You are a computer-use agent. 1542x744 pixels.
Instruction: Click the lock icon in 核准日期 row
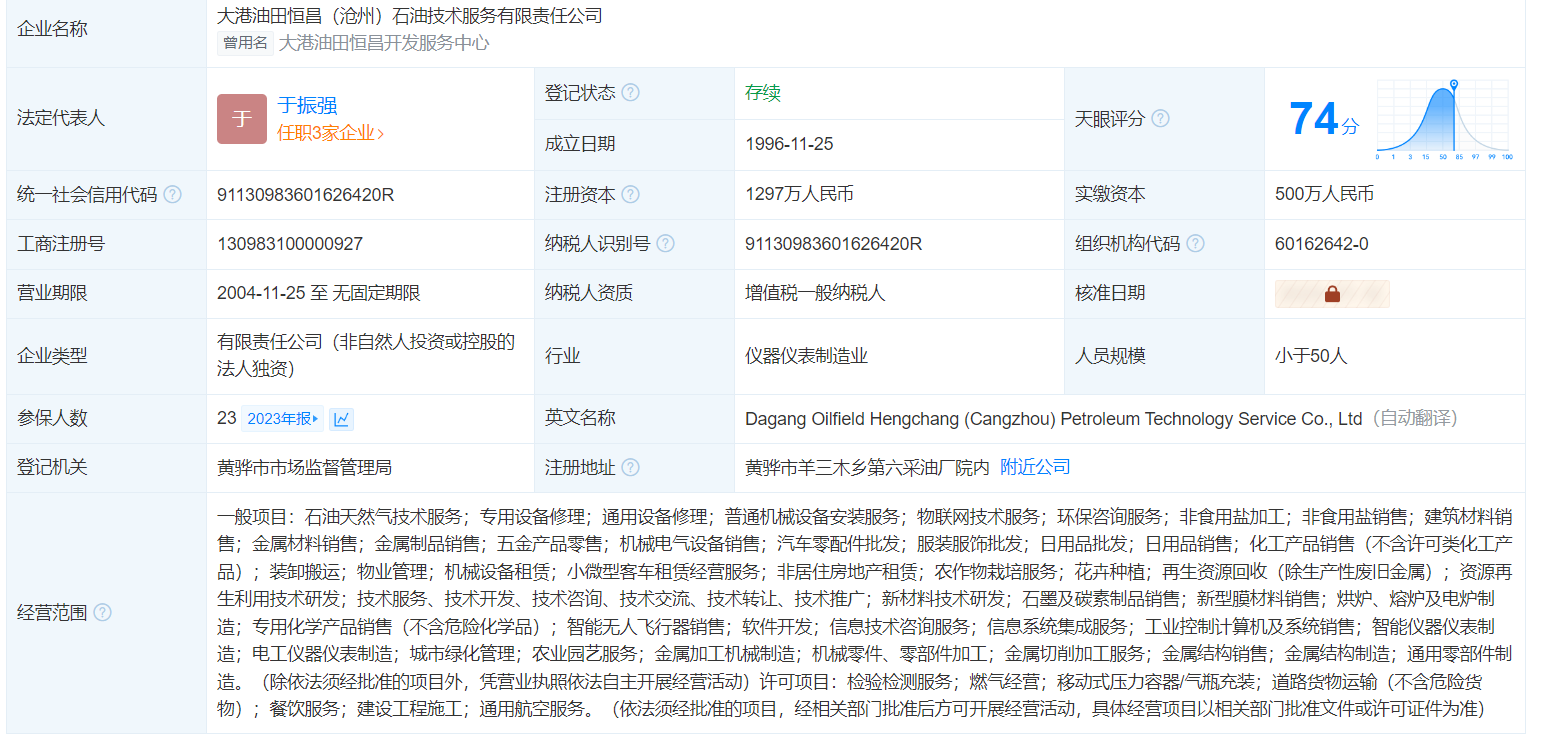pyautogui.click(x=1332, y=294)
